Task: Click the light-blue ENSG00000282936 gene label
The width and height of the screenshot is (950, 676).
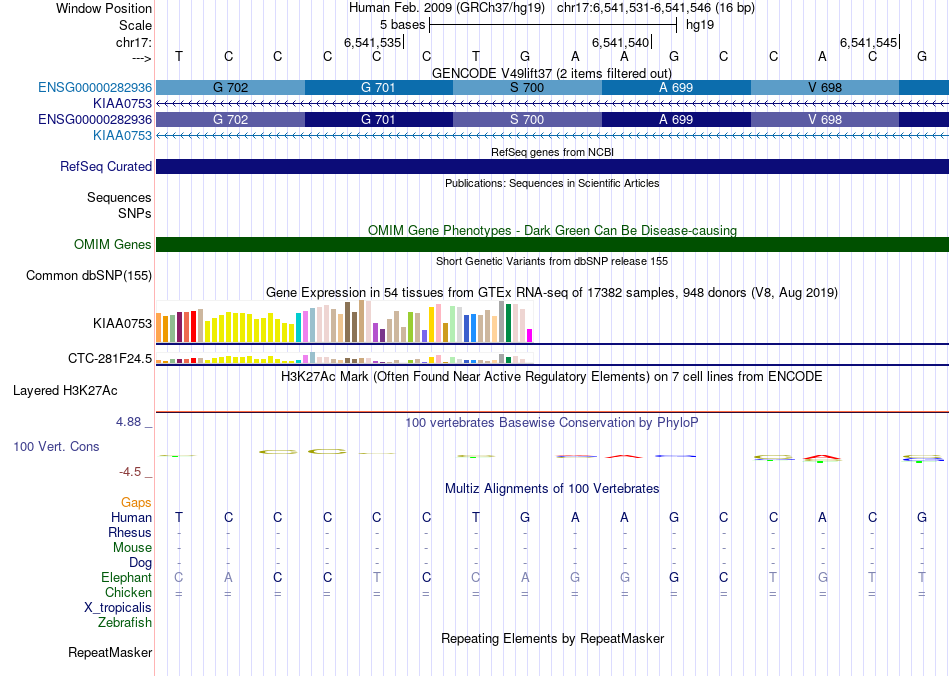Action: tap(95, 87)
